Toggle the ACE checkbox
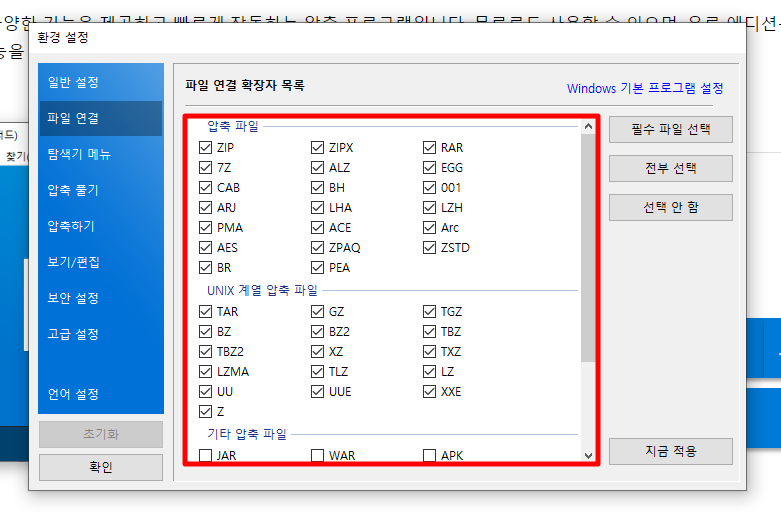781x523 pixels. [x=317, y=228]
